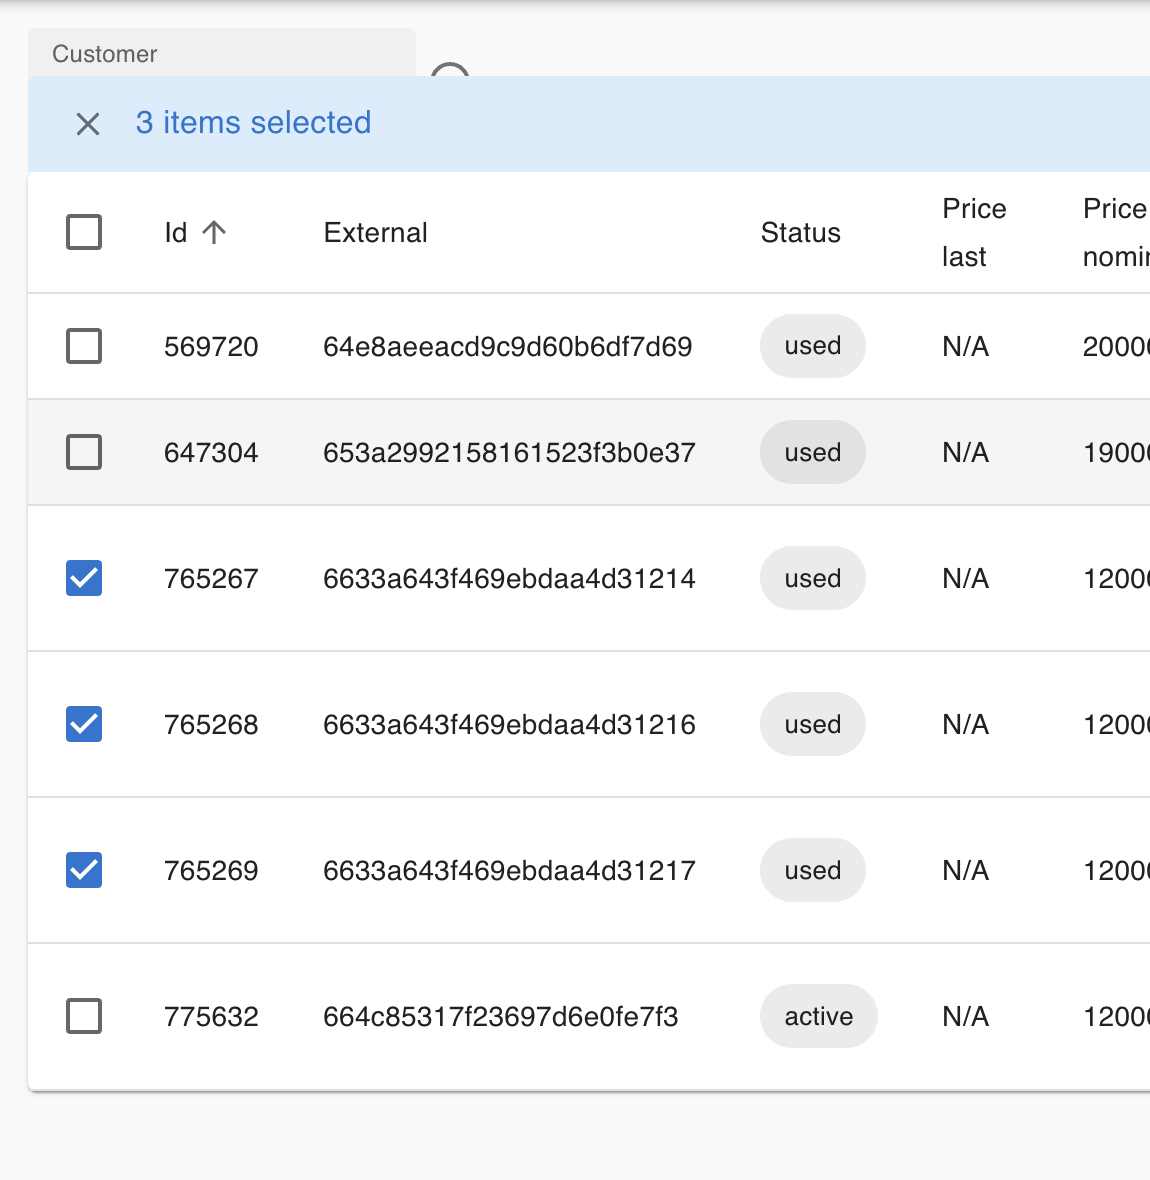Open external ID 653a2992158161523f3b0e37 row
The image size is (1150, 1180).
(x=509, y=453)
